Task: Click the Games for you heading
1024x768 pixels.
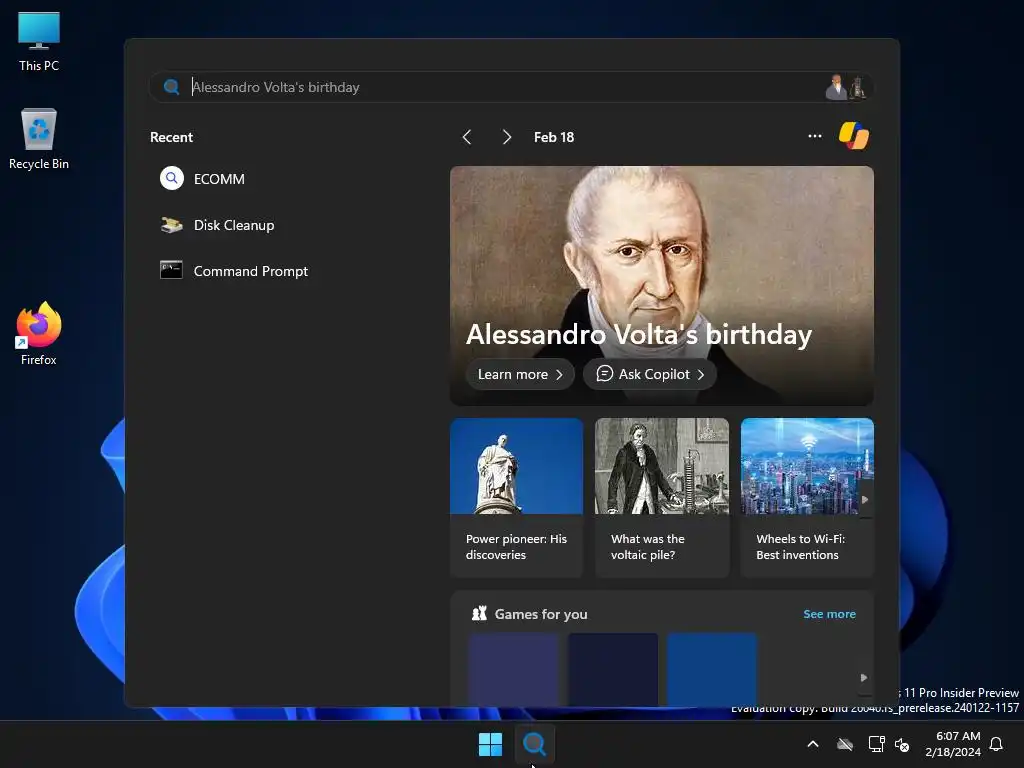Action: click(541, 614)
